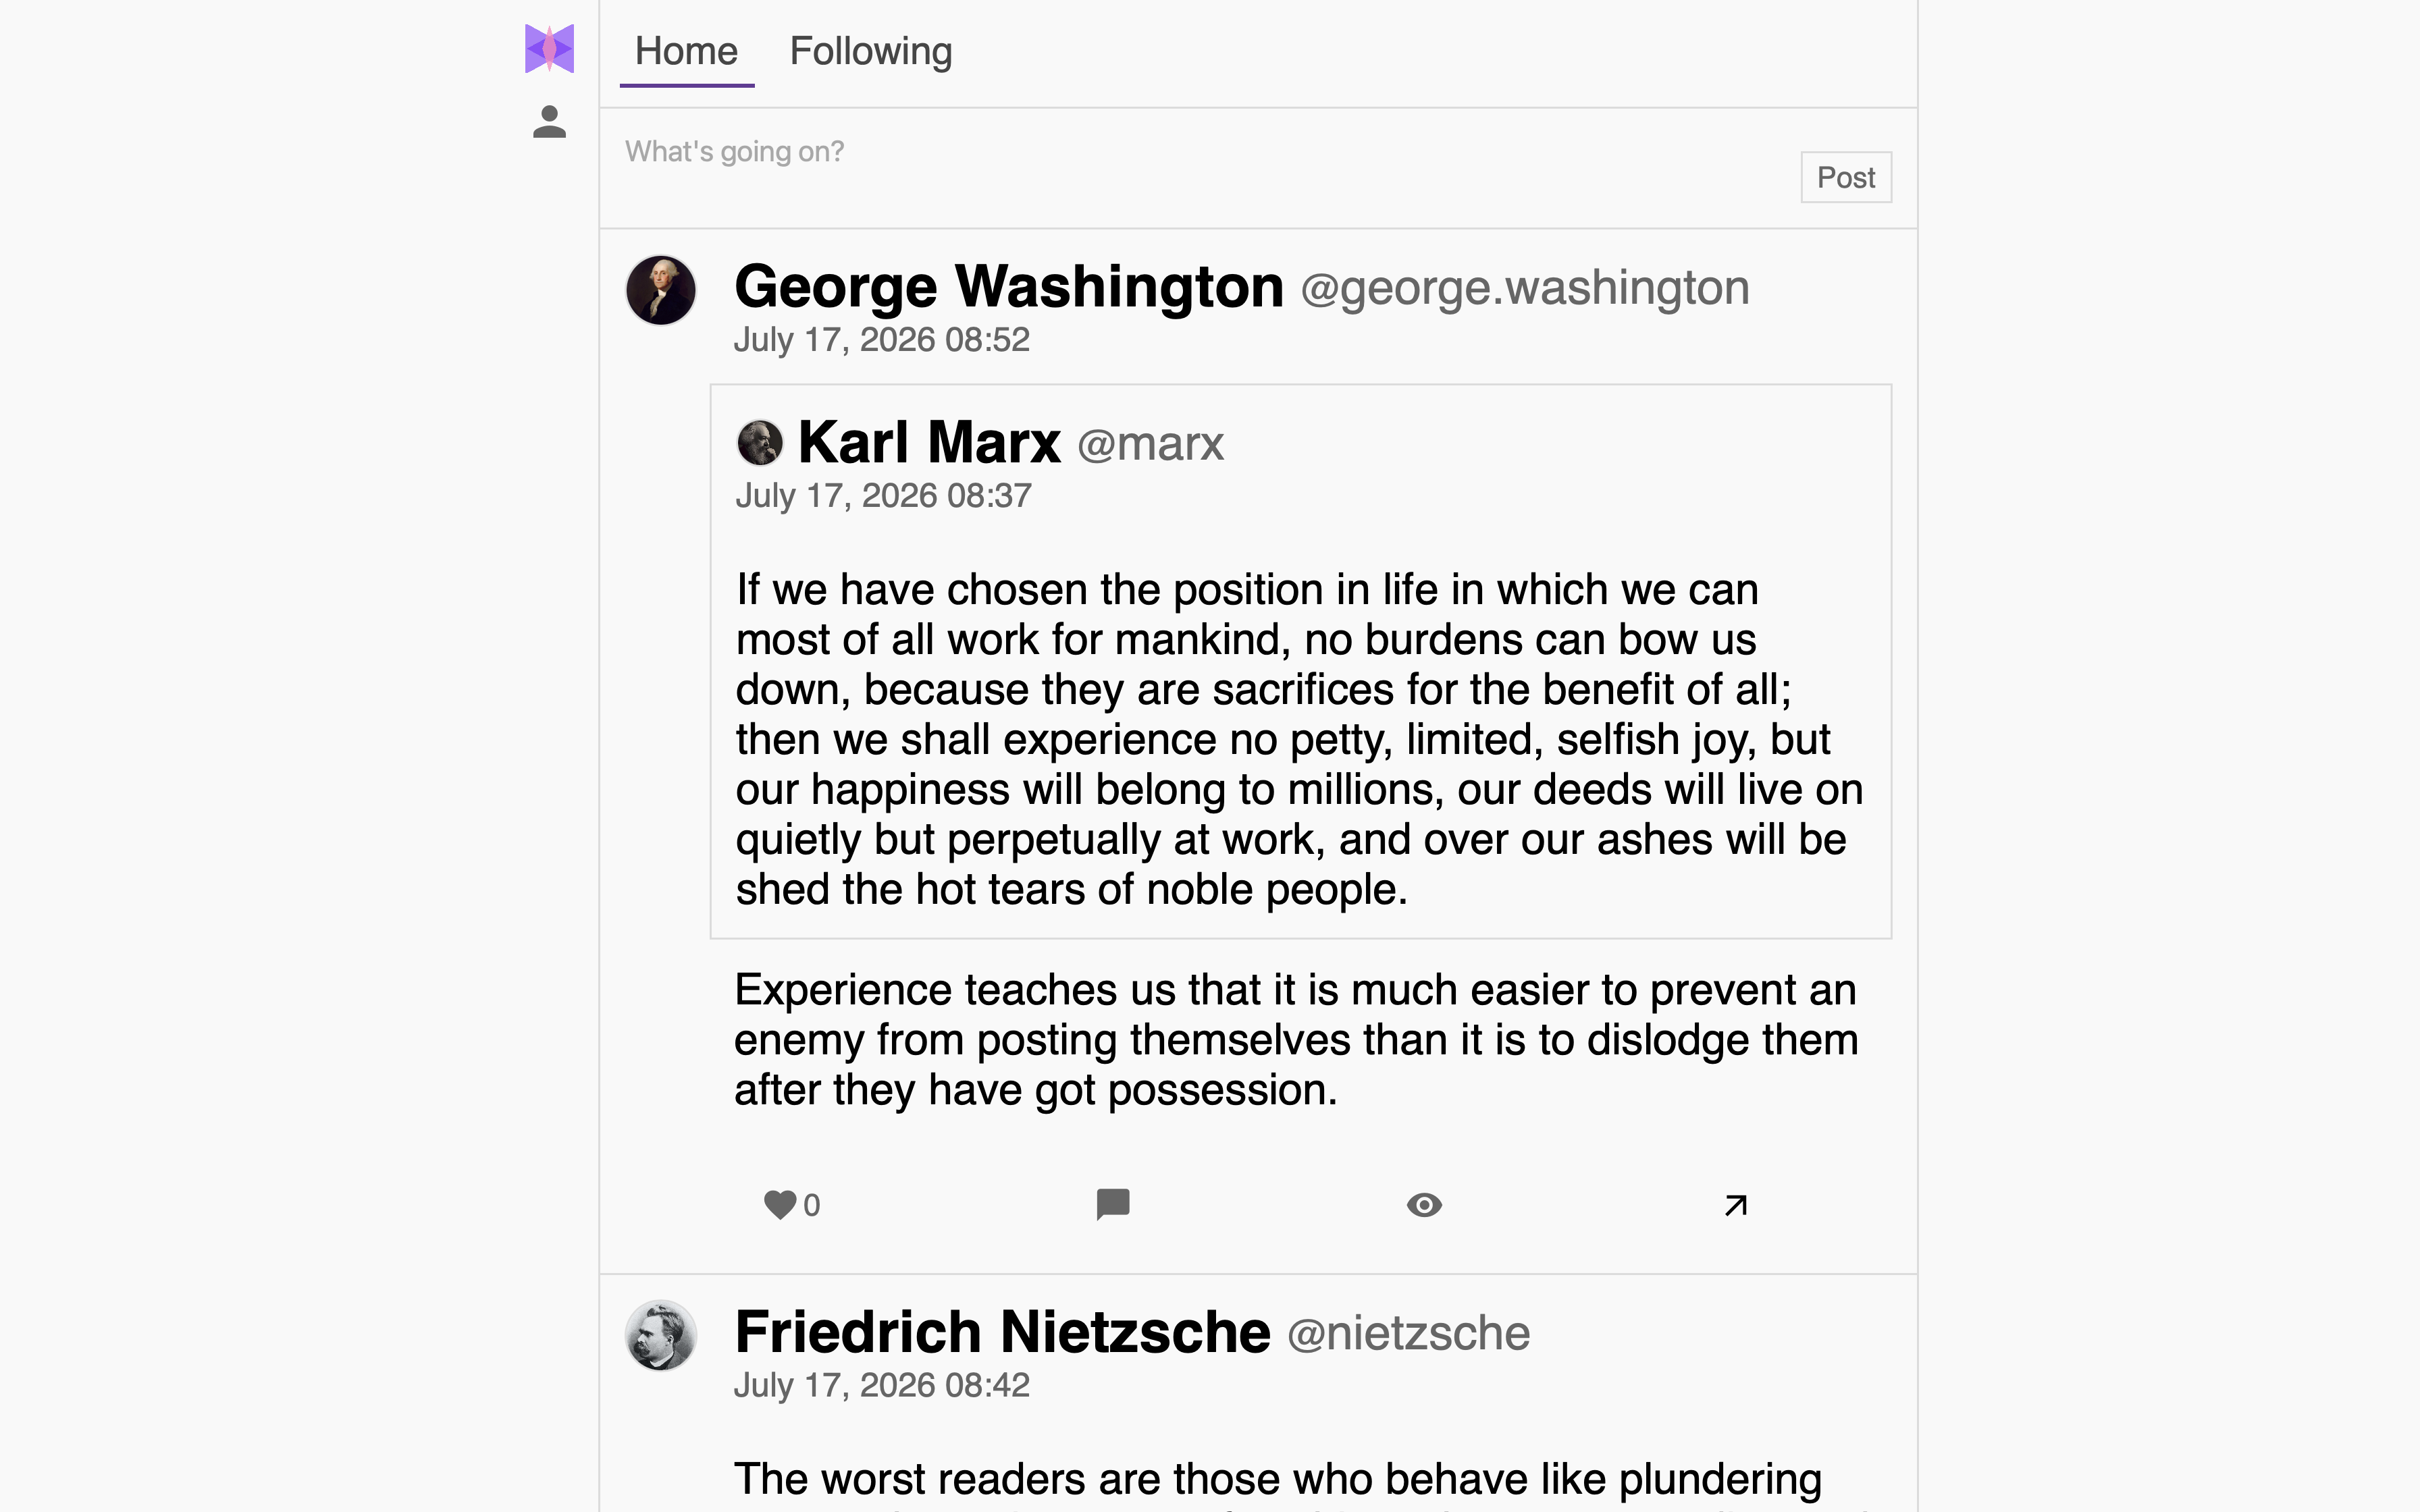This screenshot has height=1512, width=2420.
Task: Toggle the eye visibility icon on post
Action: 1424,1204
